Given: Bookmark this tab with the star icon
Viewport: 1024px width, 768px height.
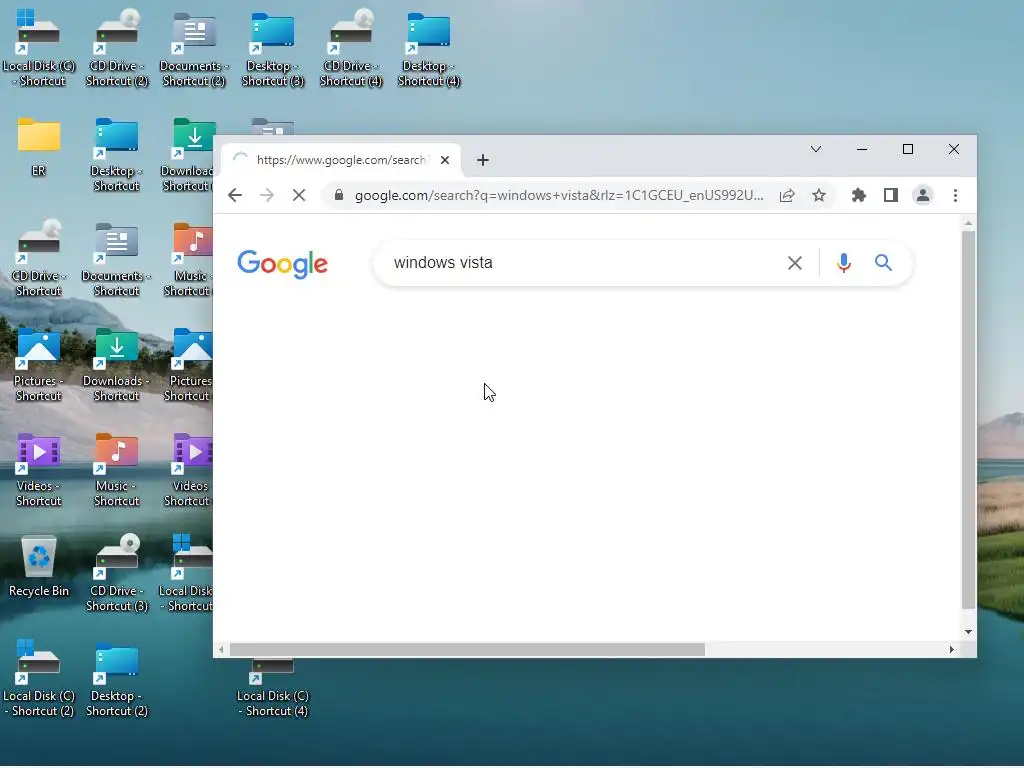Looking at the screenshot, I should [x=819, y=195].
